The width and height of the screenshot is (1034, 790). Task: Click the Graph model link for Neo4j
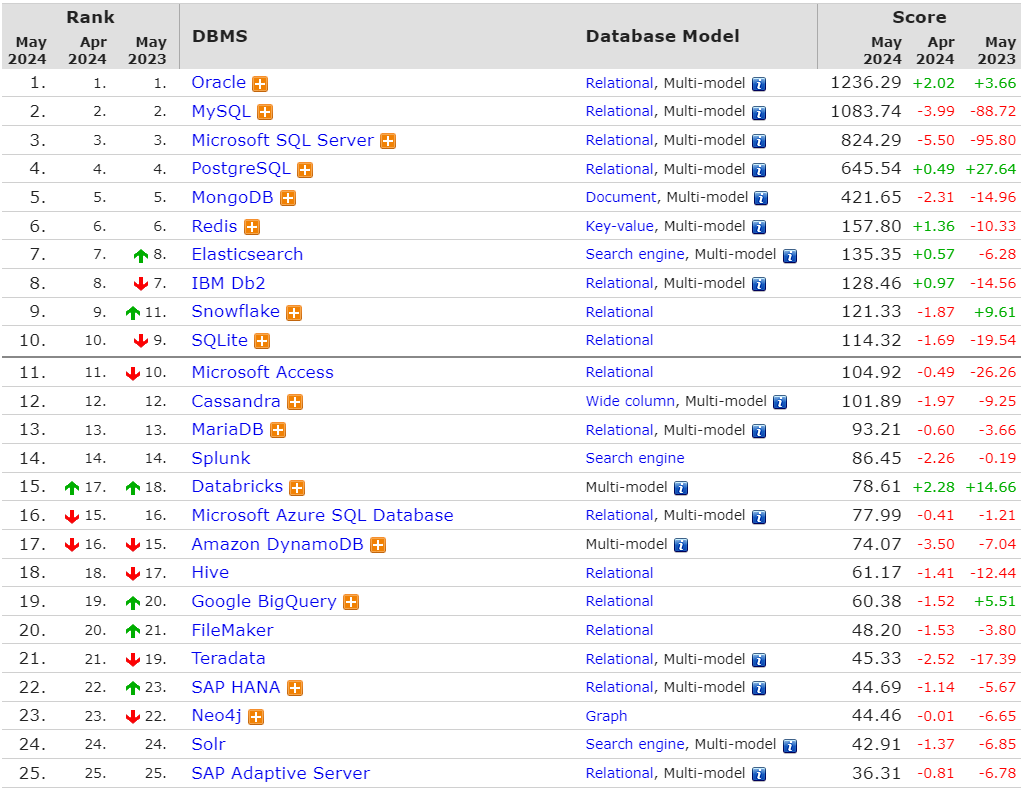tap(606, 716)
